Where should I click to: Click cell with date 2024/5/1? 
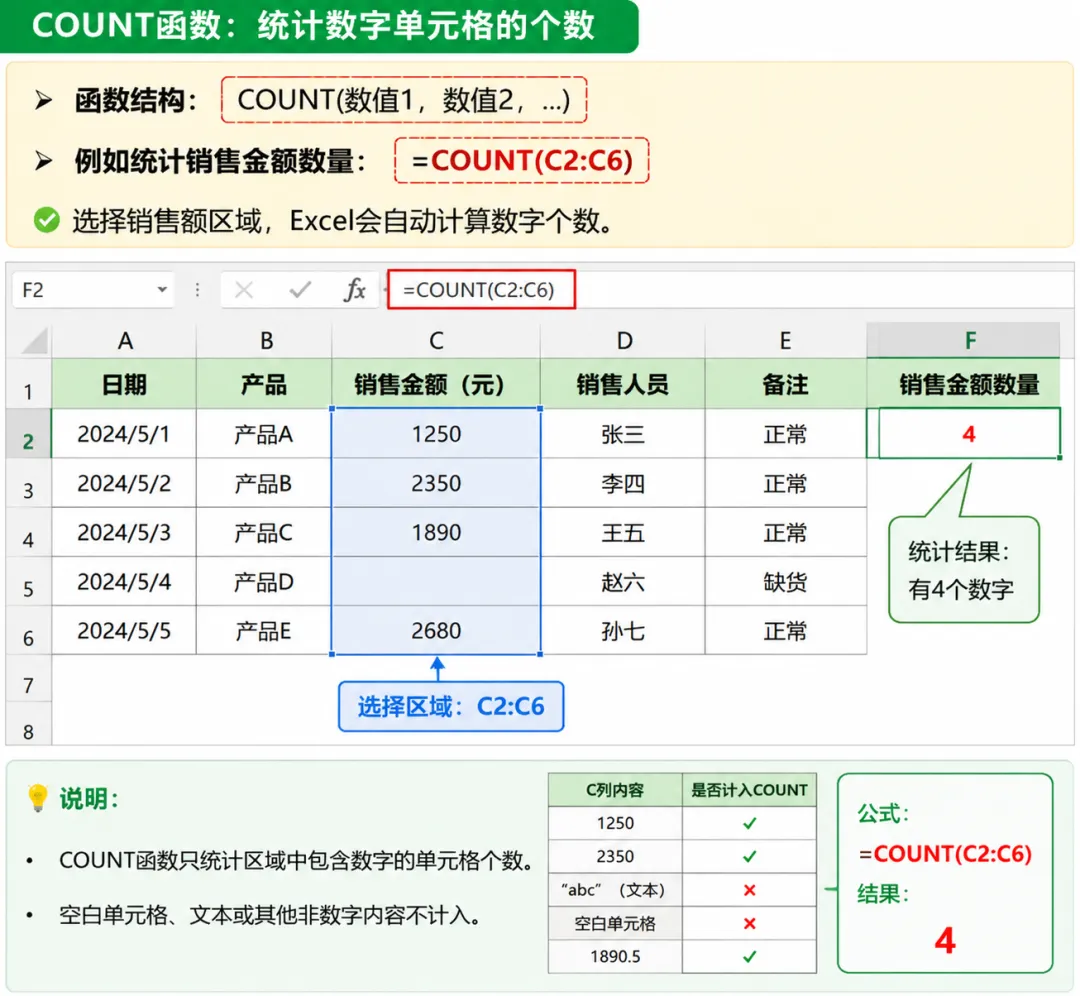(125, 434)
